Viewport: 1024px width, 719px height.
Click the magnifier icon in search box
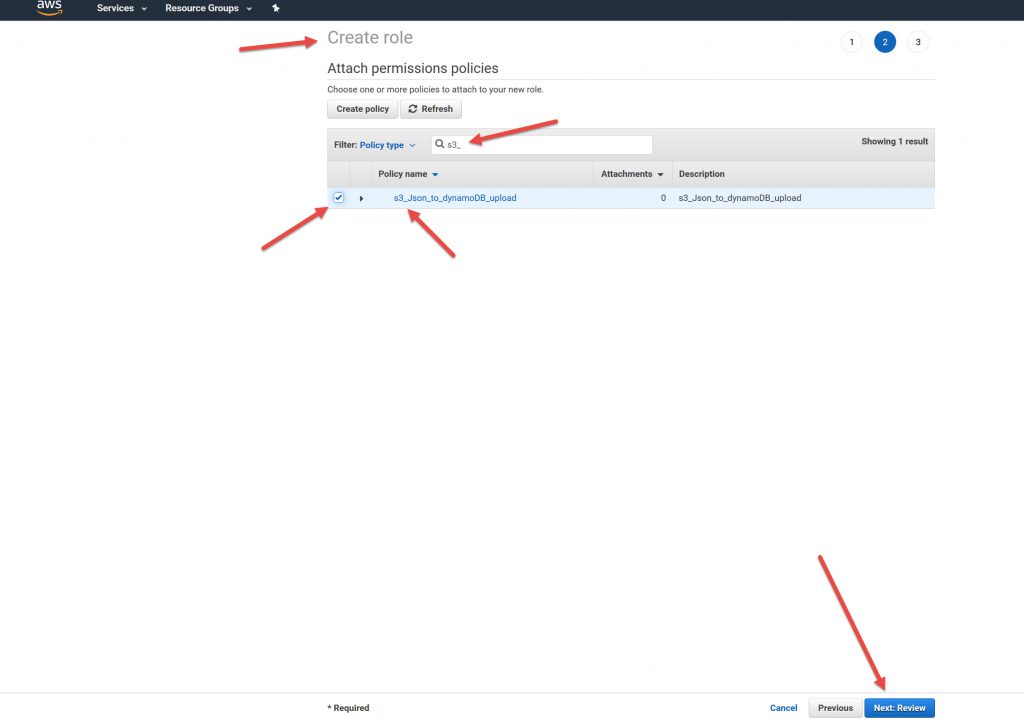(440, 145)
